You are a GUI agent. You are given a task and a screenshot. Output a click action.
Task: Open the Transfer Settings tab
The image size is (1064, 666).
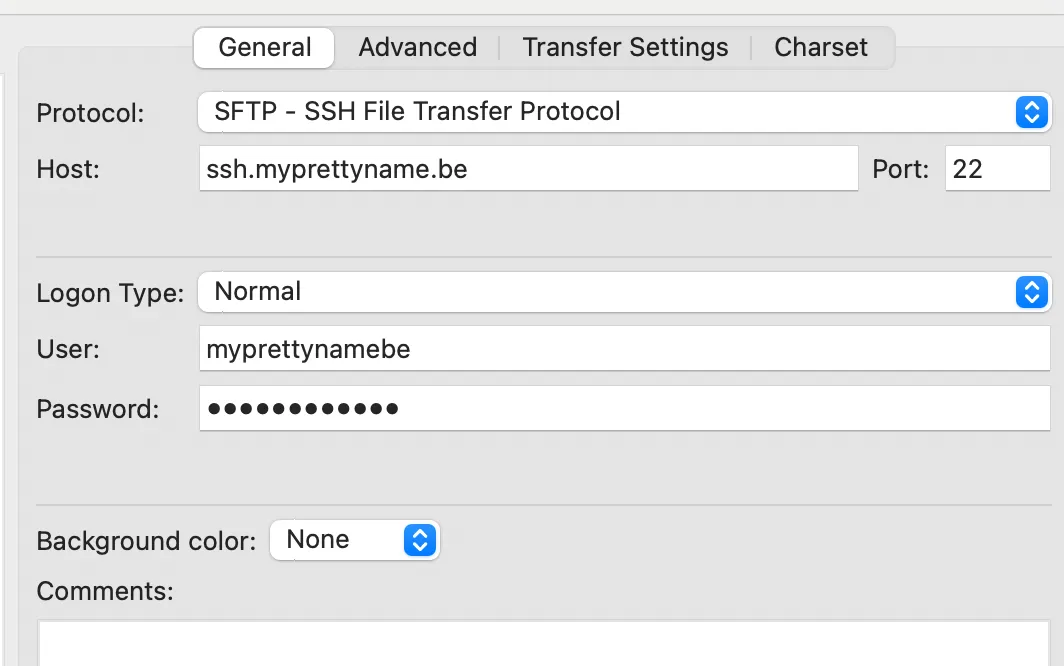624,47
